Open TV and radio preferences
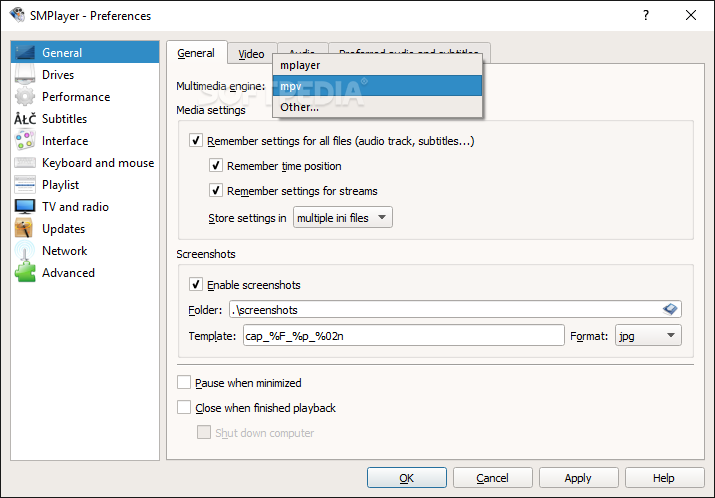The width and height of the screenshot is (715, 498). [85, 207]
